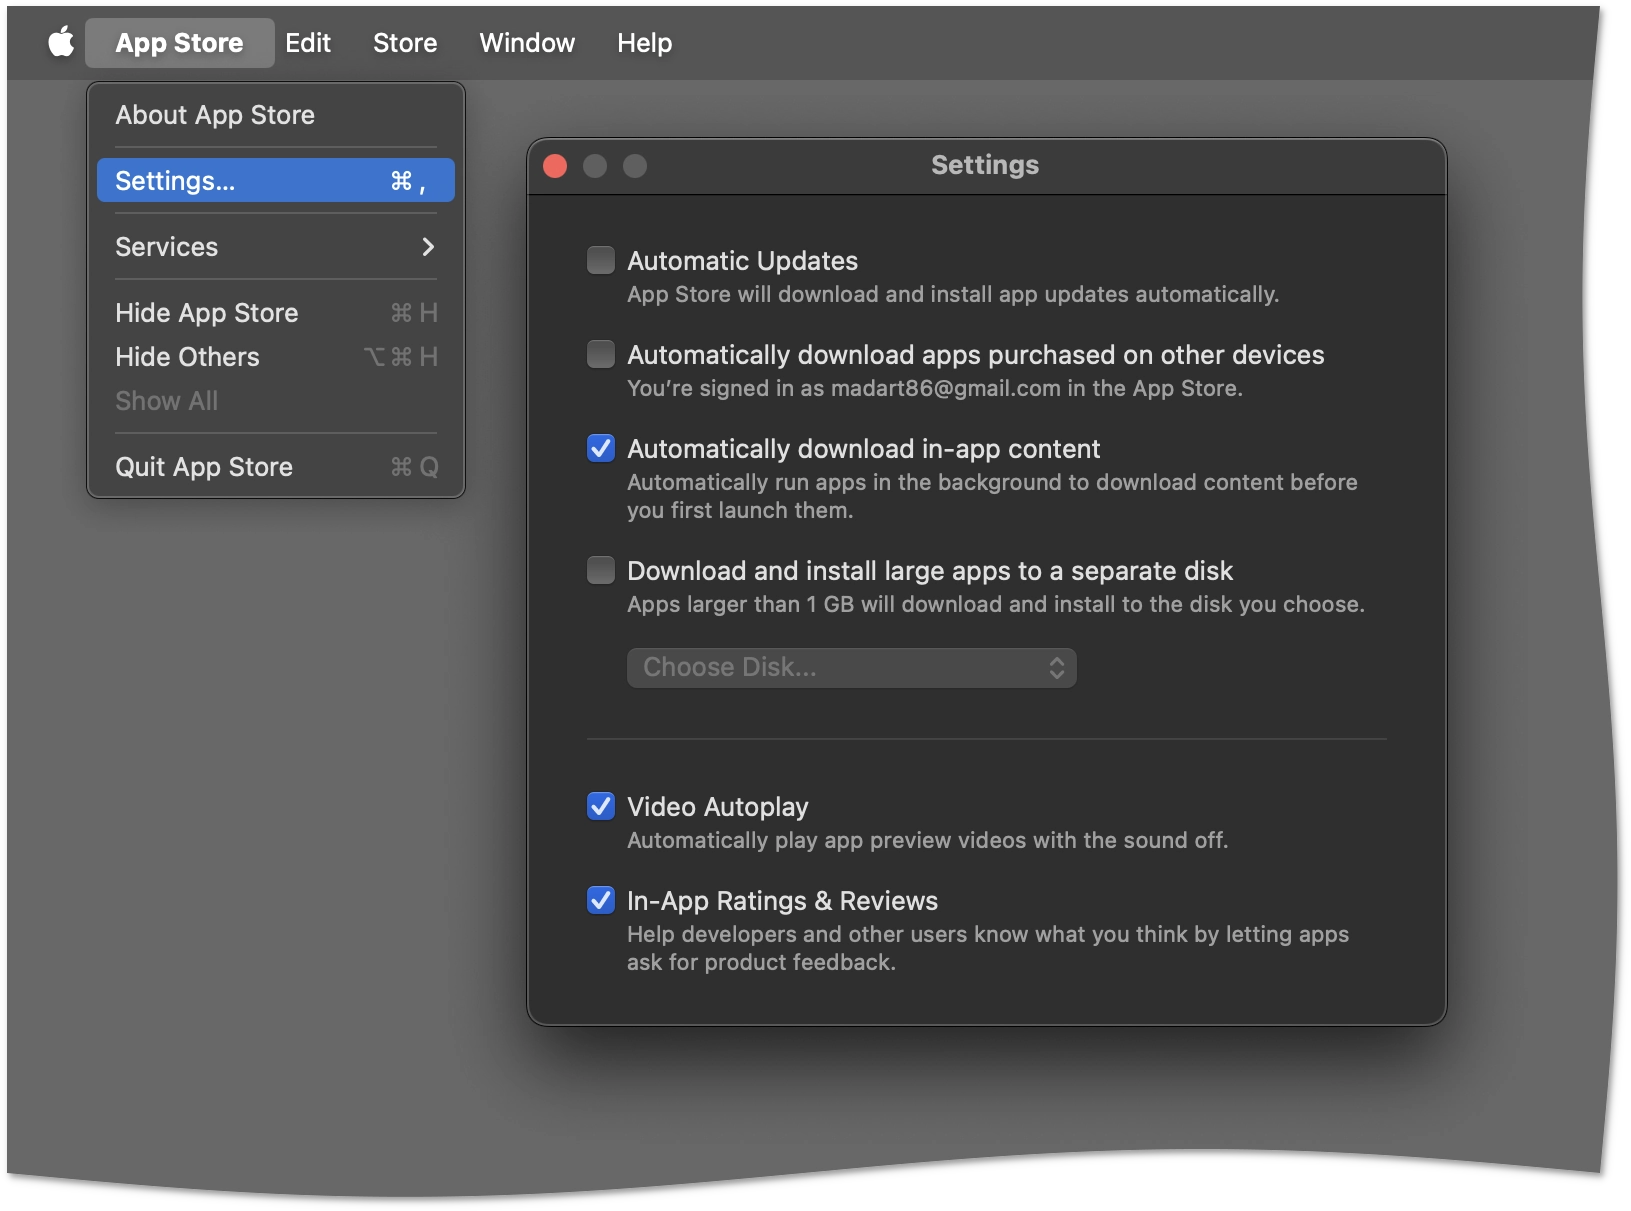Screen dimensions: 1631x1211
Task: Click the Settings window title
Action: point(985,165)
